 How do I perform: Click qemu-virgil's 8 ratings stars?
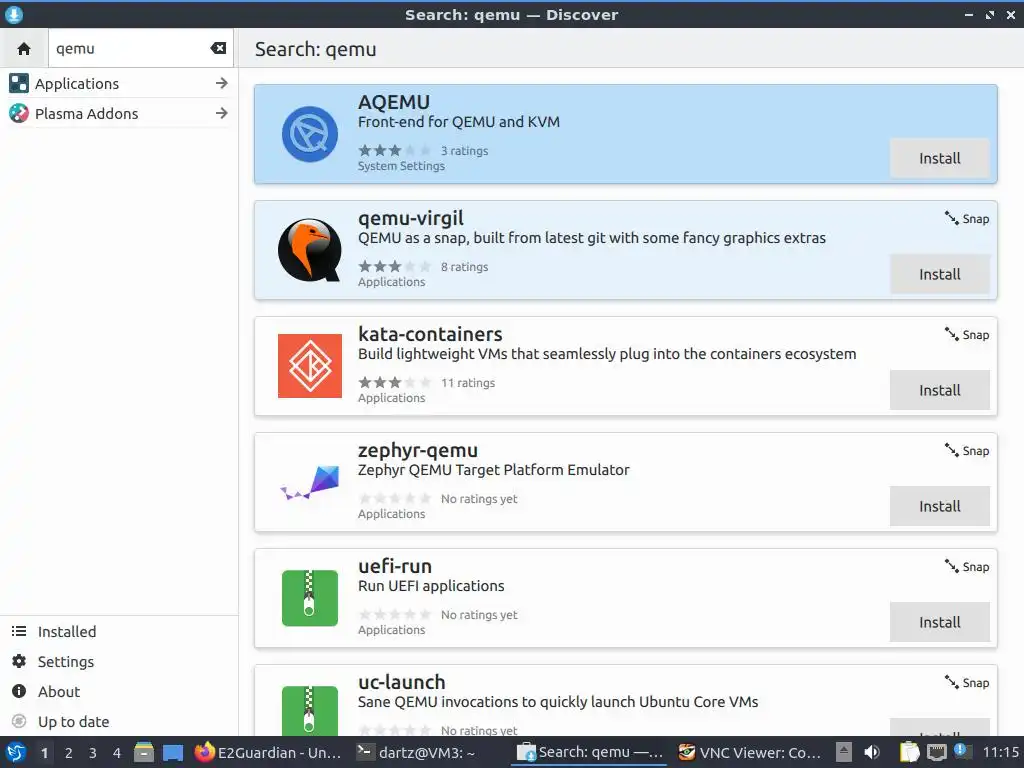(x=394, y=266)
